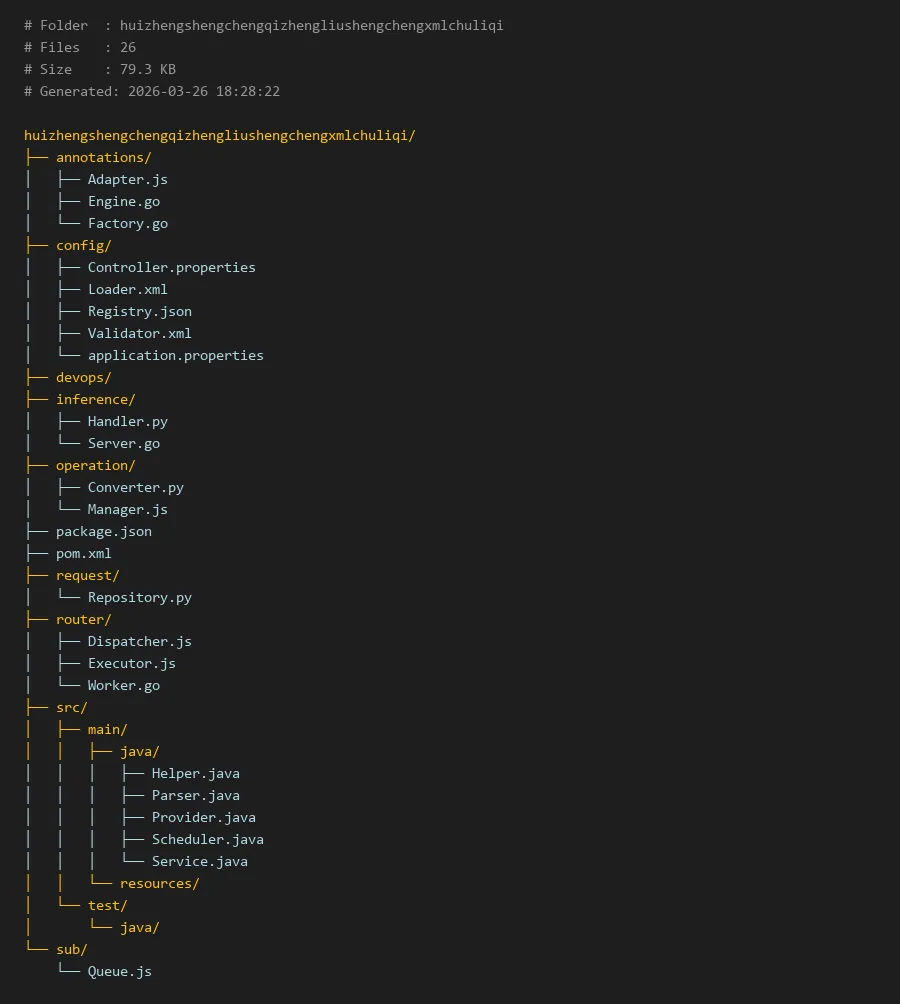The height and width of the screenshot is (1004, 900).
Task: Open Controller.properties file
Action: coord(171,267)
